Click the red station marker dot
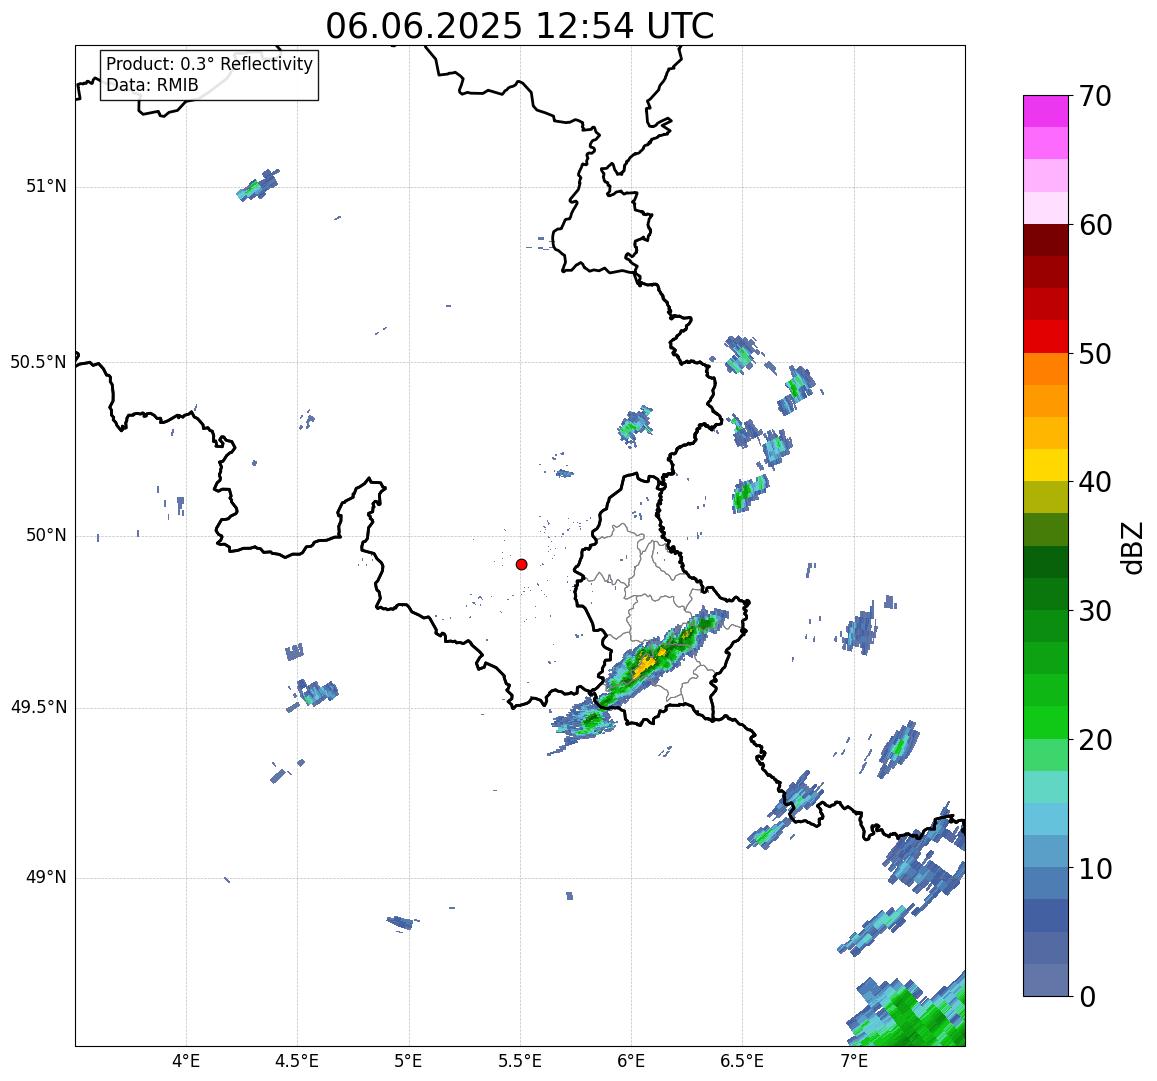This screenshot has height=1081, width=1157. pos(522,564)
